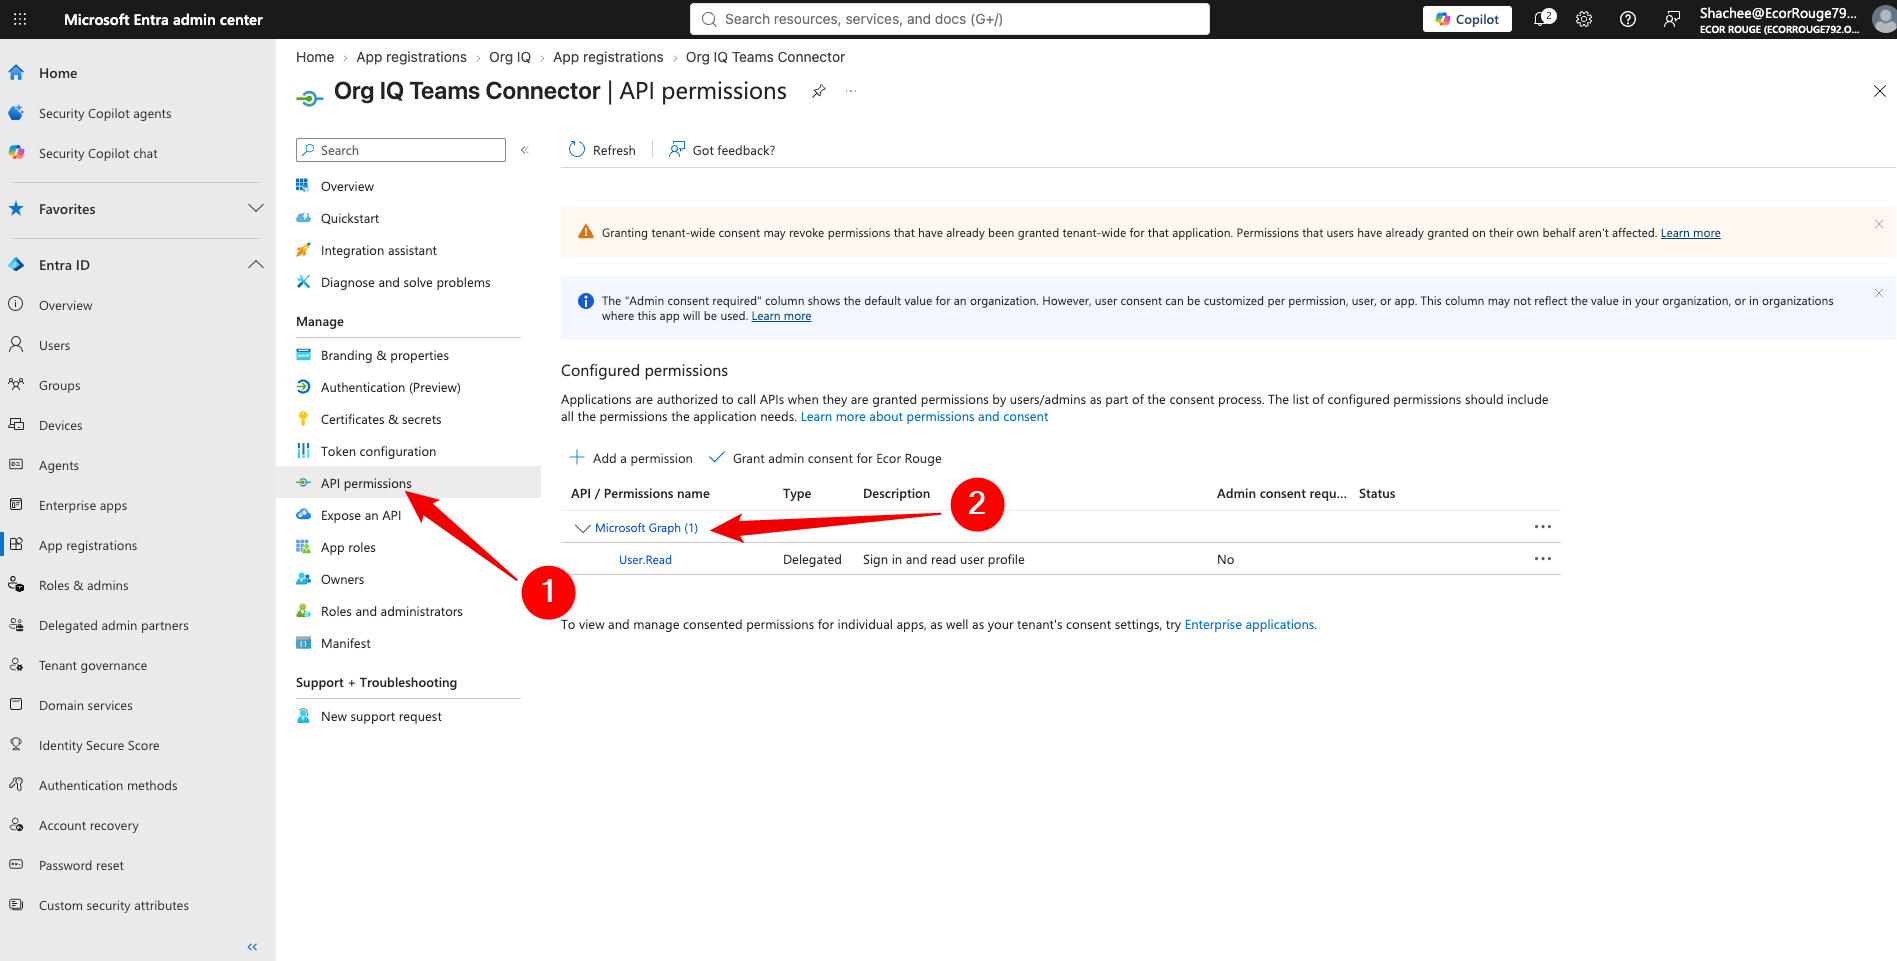Dismiss the admin consent info banner

1878,293
